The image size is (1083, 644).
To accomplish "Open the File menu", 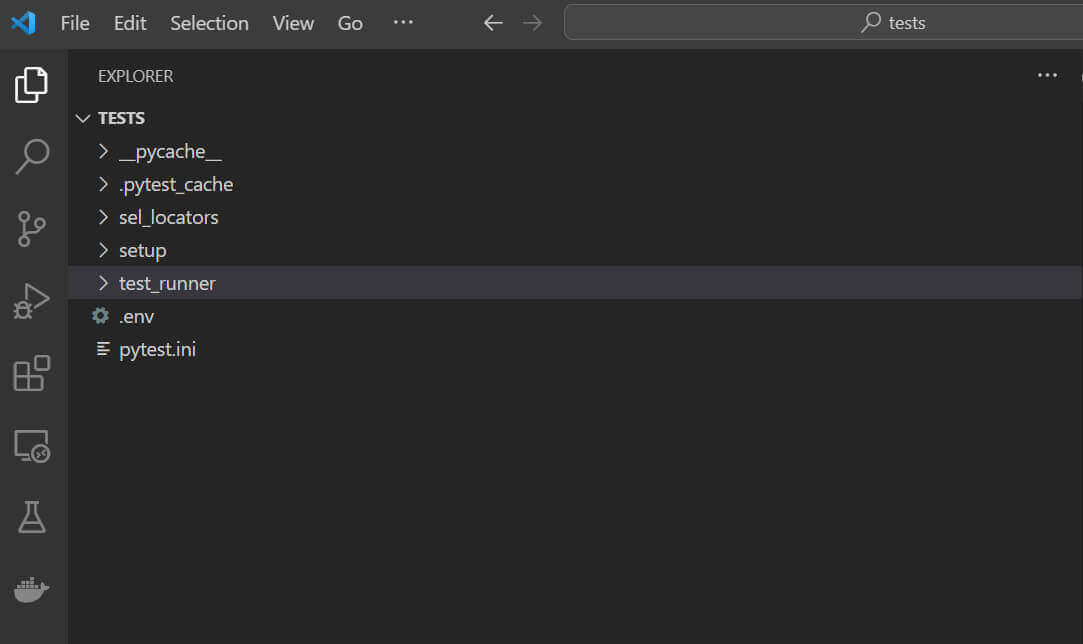I will coord(74,23).
